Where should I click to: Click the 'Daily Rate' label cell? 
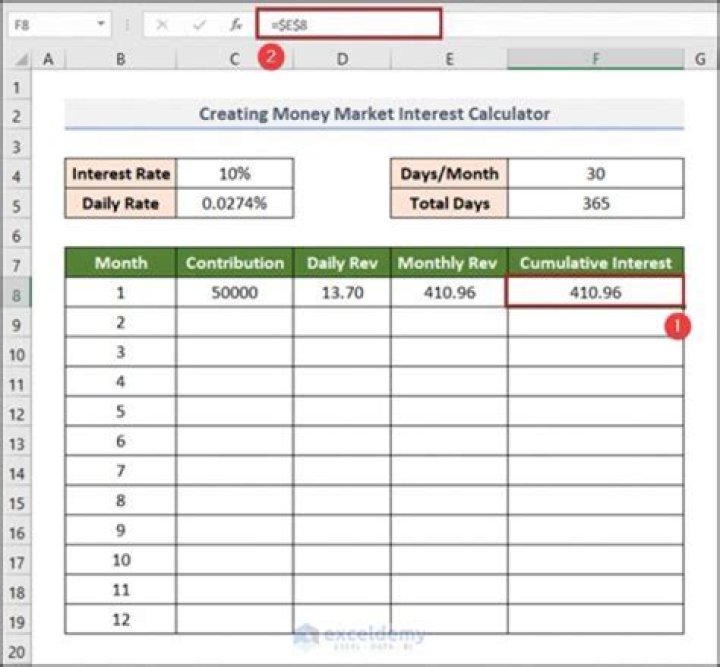(120, 203)
